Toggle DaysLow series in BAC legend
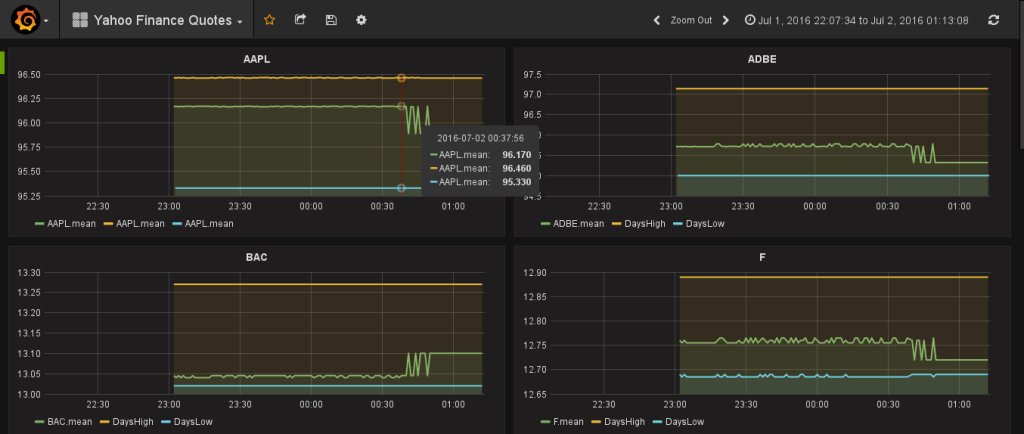The width and height of the screenshot is (1024, 434). pyautogui.click(x=187, y=422)
